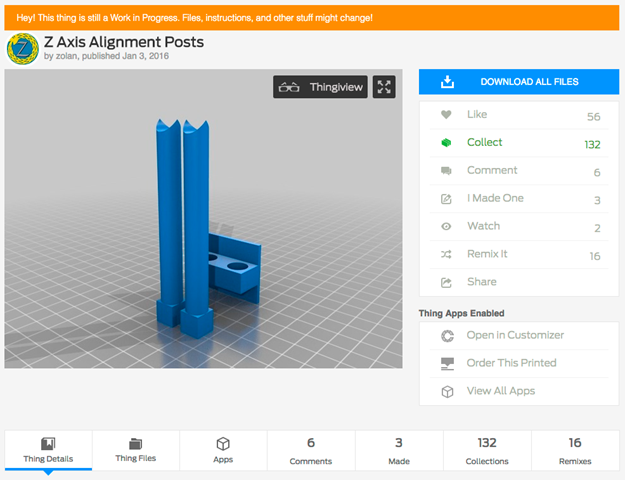Click the Thing Details bookmark icon
This screenshot has width=625, height=480.
click(x=48, y=443)
